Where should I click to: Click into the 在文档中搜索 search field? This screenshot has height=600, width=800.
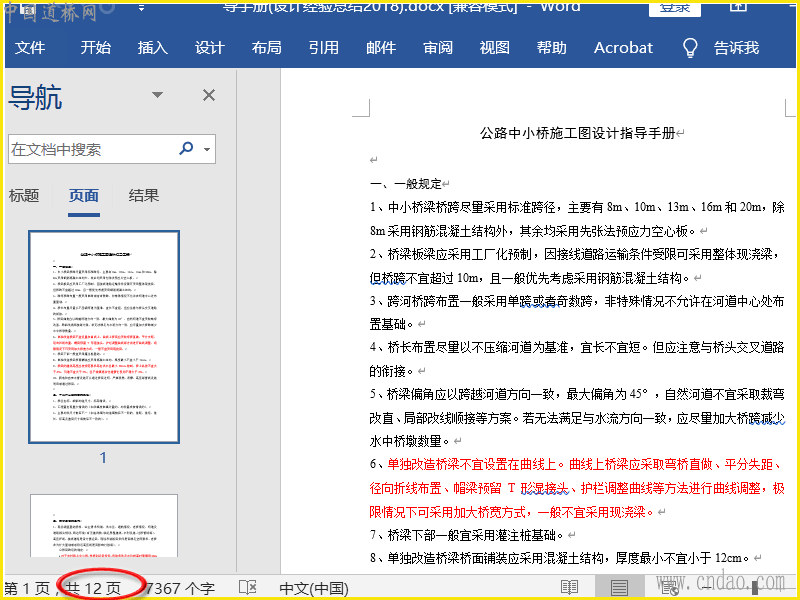[92, 149]
